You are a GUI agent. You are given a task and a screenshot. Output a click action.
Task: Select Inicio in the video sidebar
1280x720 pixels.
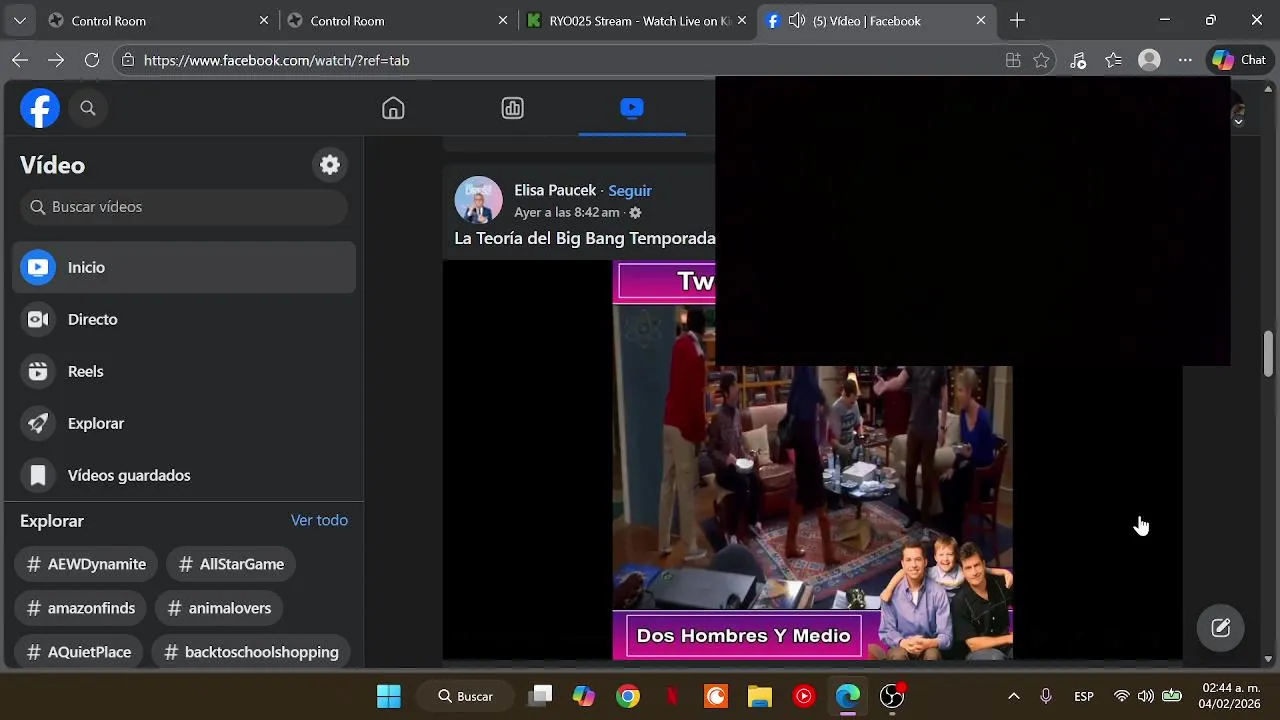click(x=184, y=267)
